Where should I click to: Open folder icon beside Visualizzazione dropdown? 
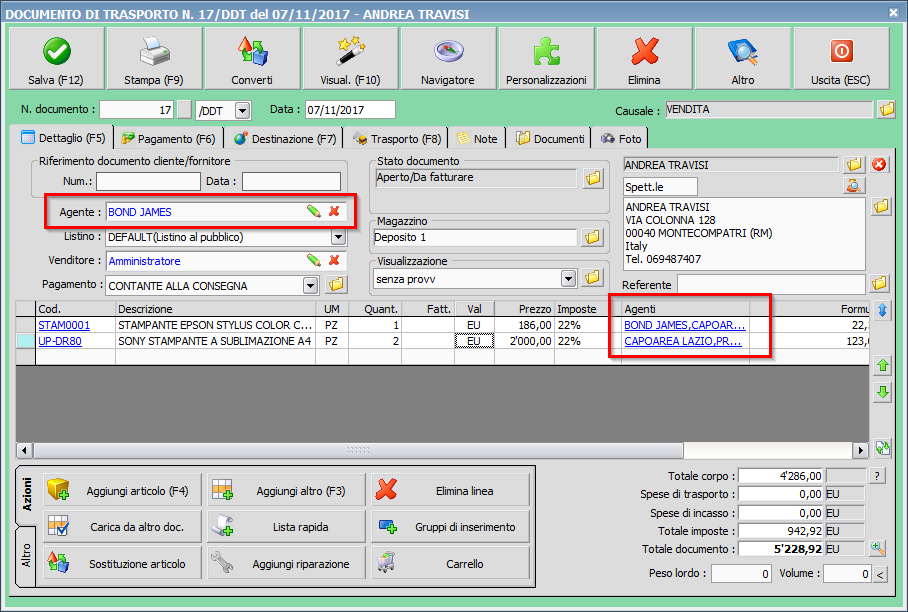coord(592,278)
